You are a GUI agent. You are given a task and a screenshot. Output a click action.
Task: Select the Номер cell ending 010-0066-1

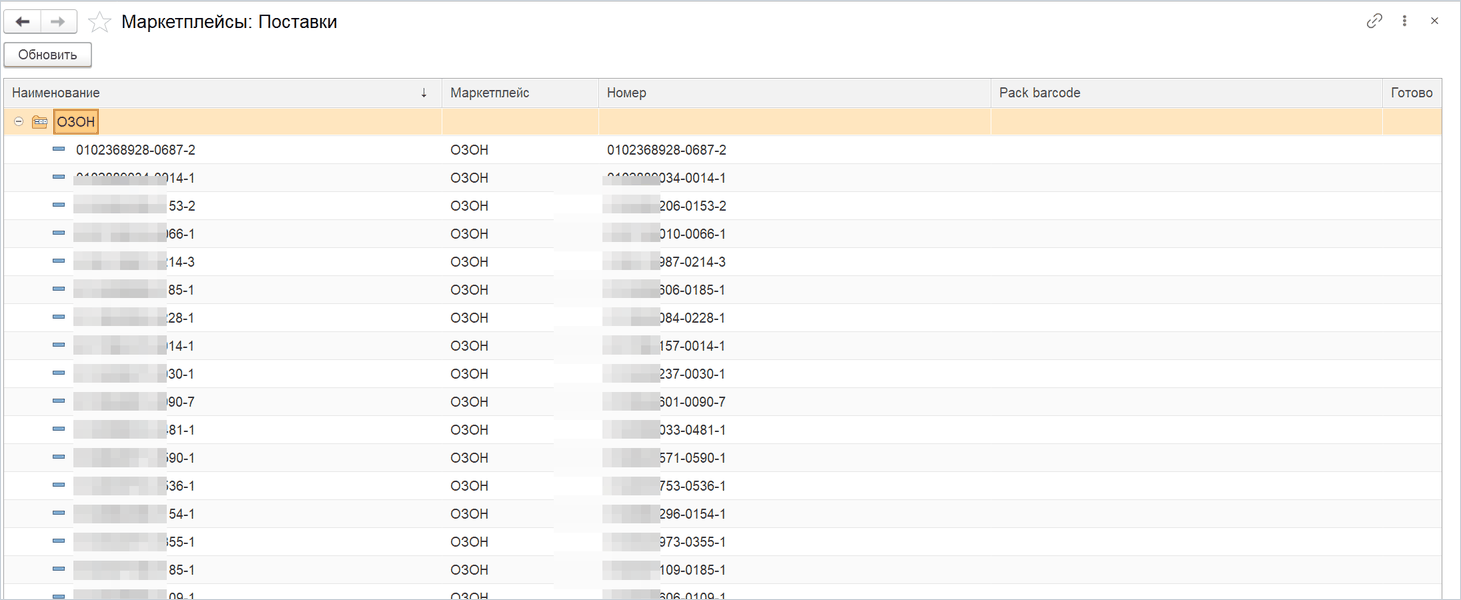point(667,234)
